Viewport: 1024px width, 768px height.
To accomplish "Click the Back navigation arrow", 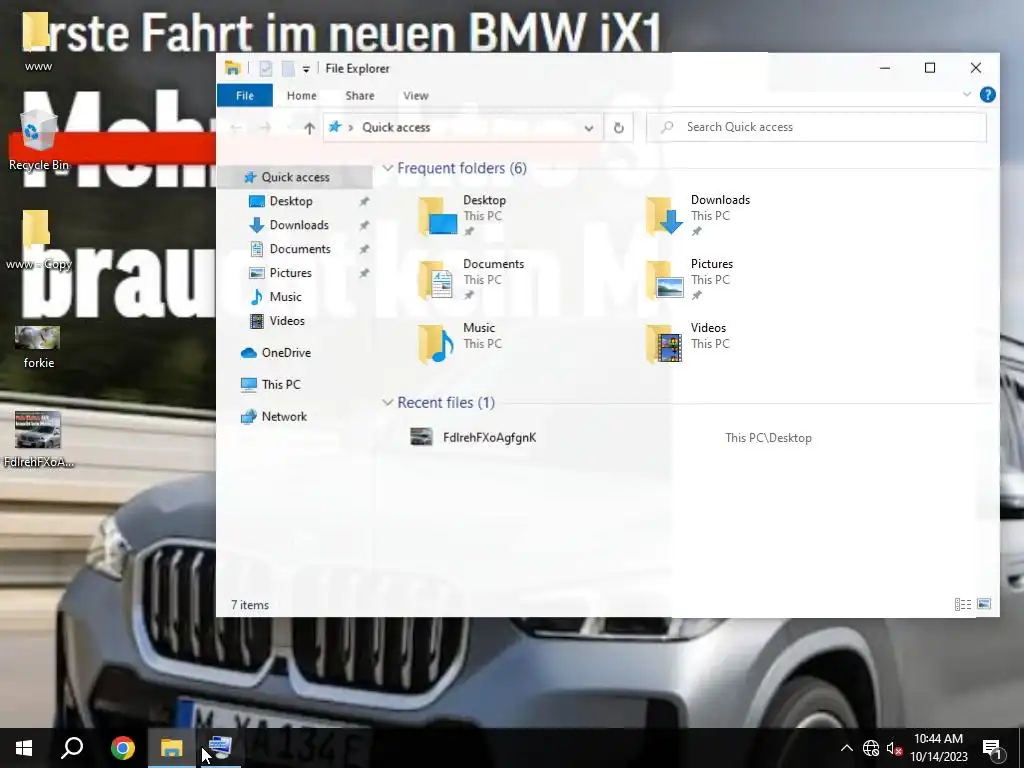I will [x=236, y=127].
